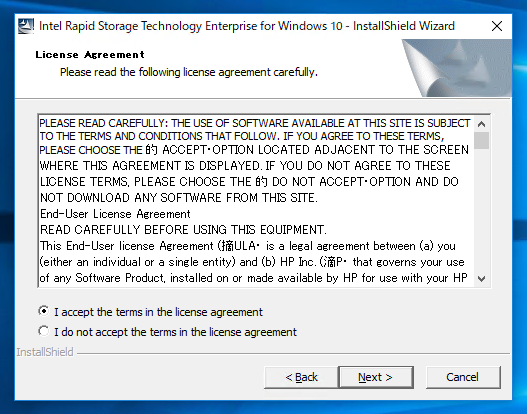Image resolution: width=527 pixels, height=414 pixels.
Task: Click the "I do not accept the terms" label
Action: [x=175, y=332]
